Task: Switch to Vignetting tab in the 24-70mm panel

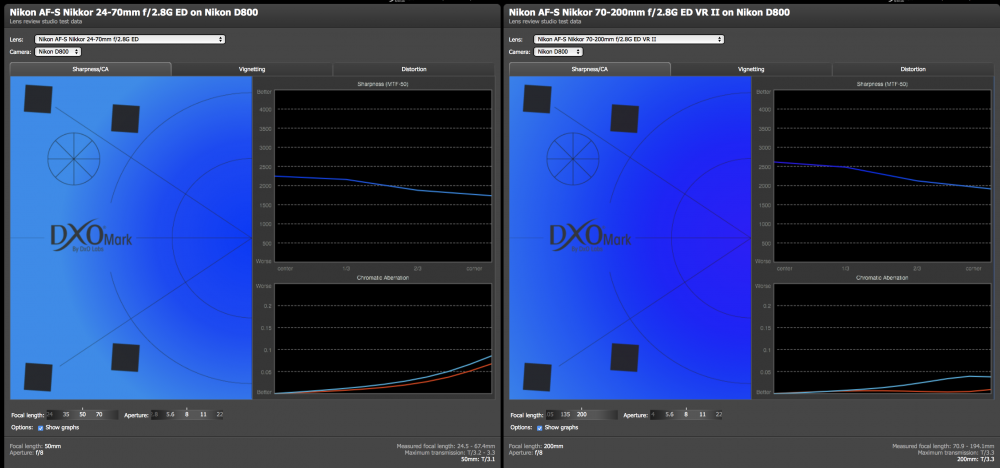Action: tap(252, 69)
